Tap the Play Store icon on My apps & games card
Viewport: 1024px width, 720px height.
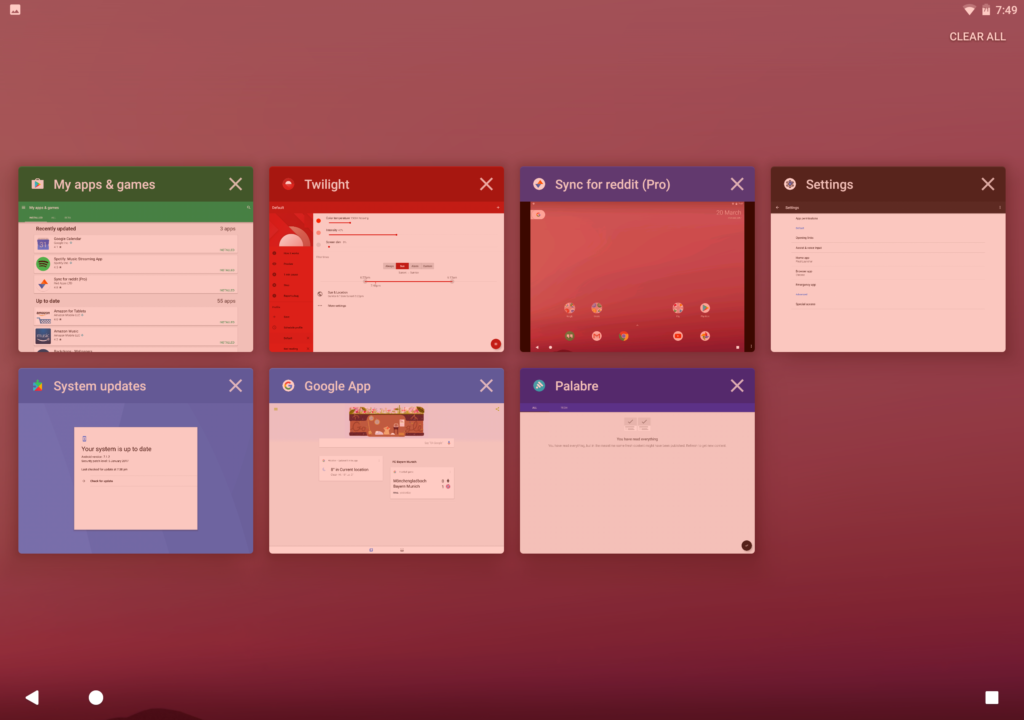tap(37, 184)
